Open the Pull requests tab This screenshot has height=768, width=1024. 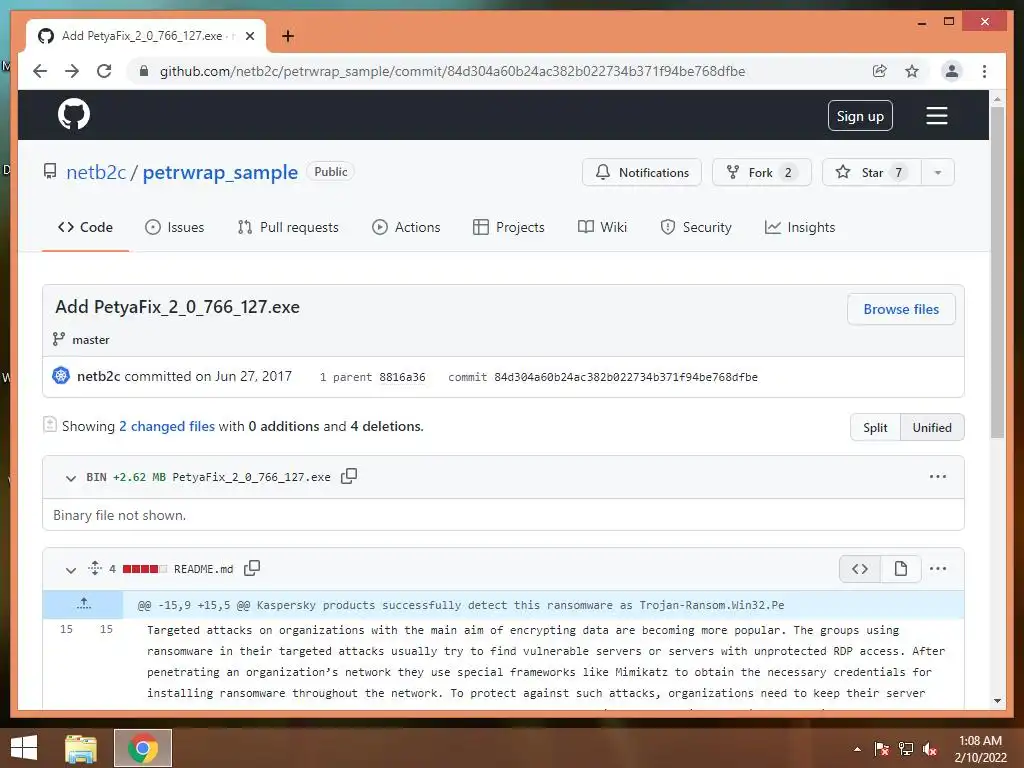288,227
